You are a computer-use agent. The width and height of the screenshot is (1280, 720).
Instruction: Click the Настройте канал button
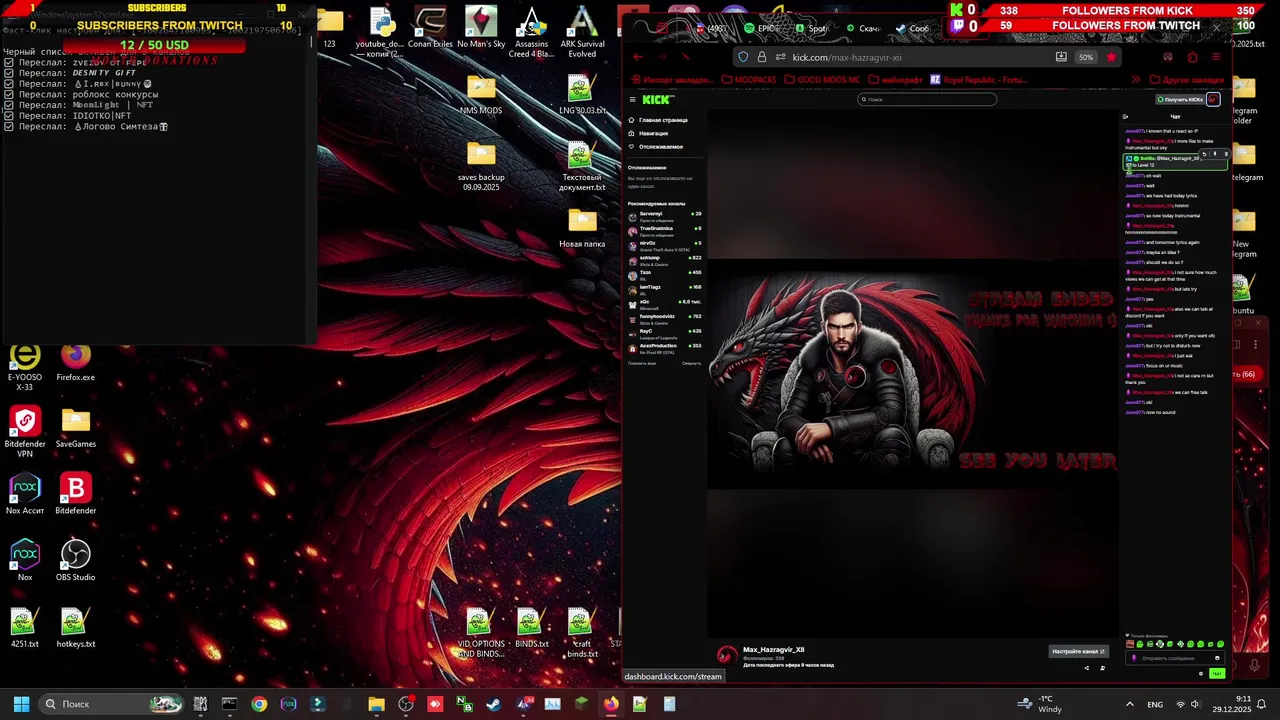coord(1078,651)
